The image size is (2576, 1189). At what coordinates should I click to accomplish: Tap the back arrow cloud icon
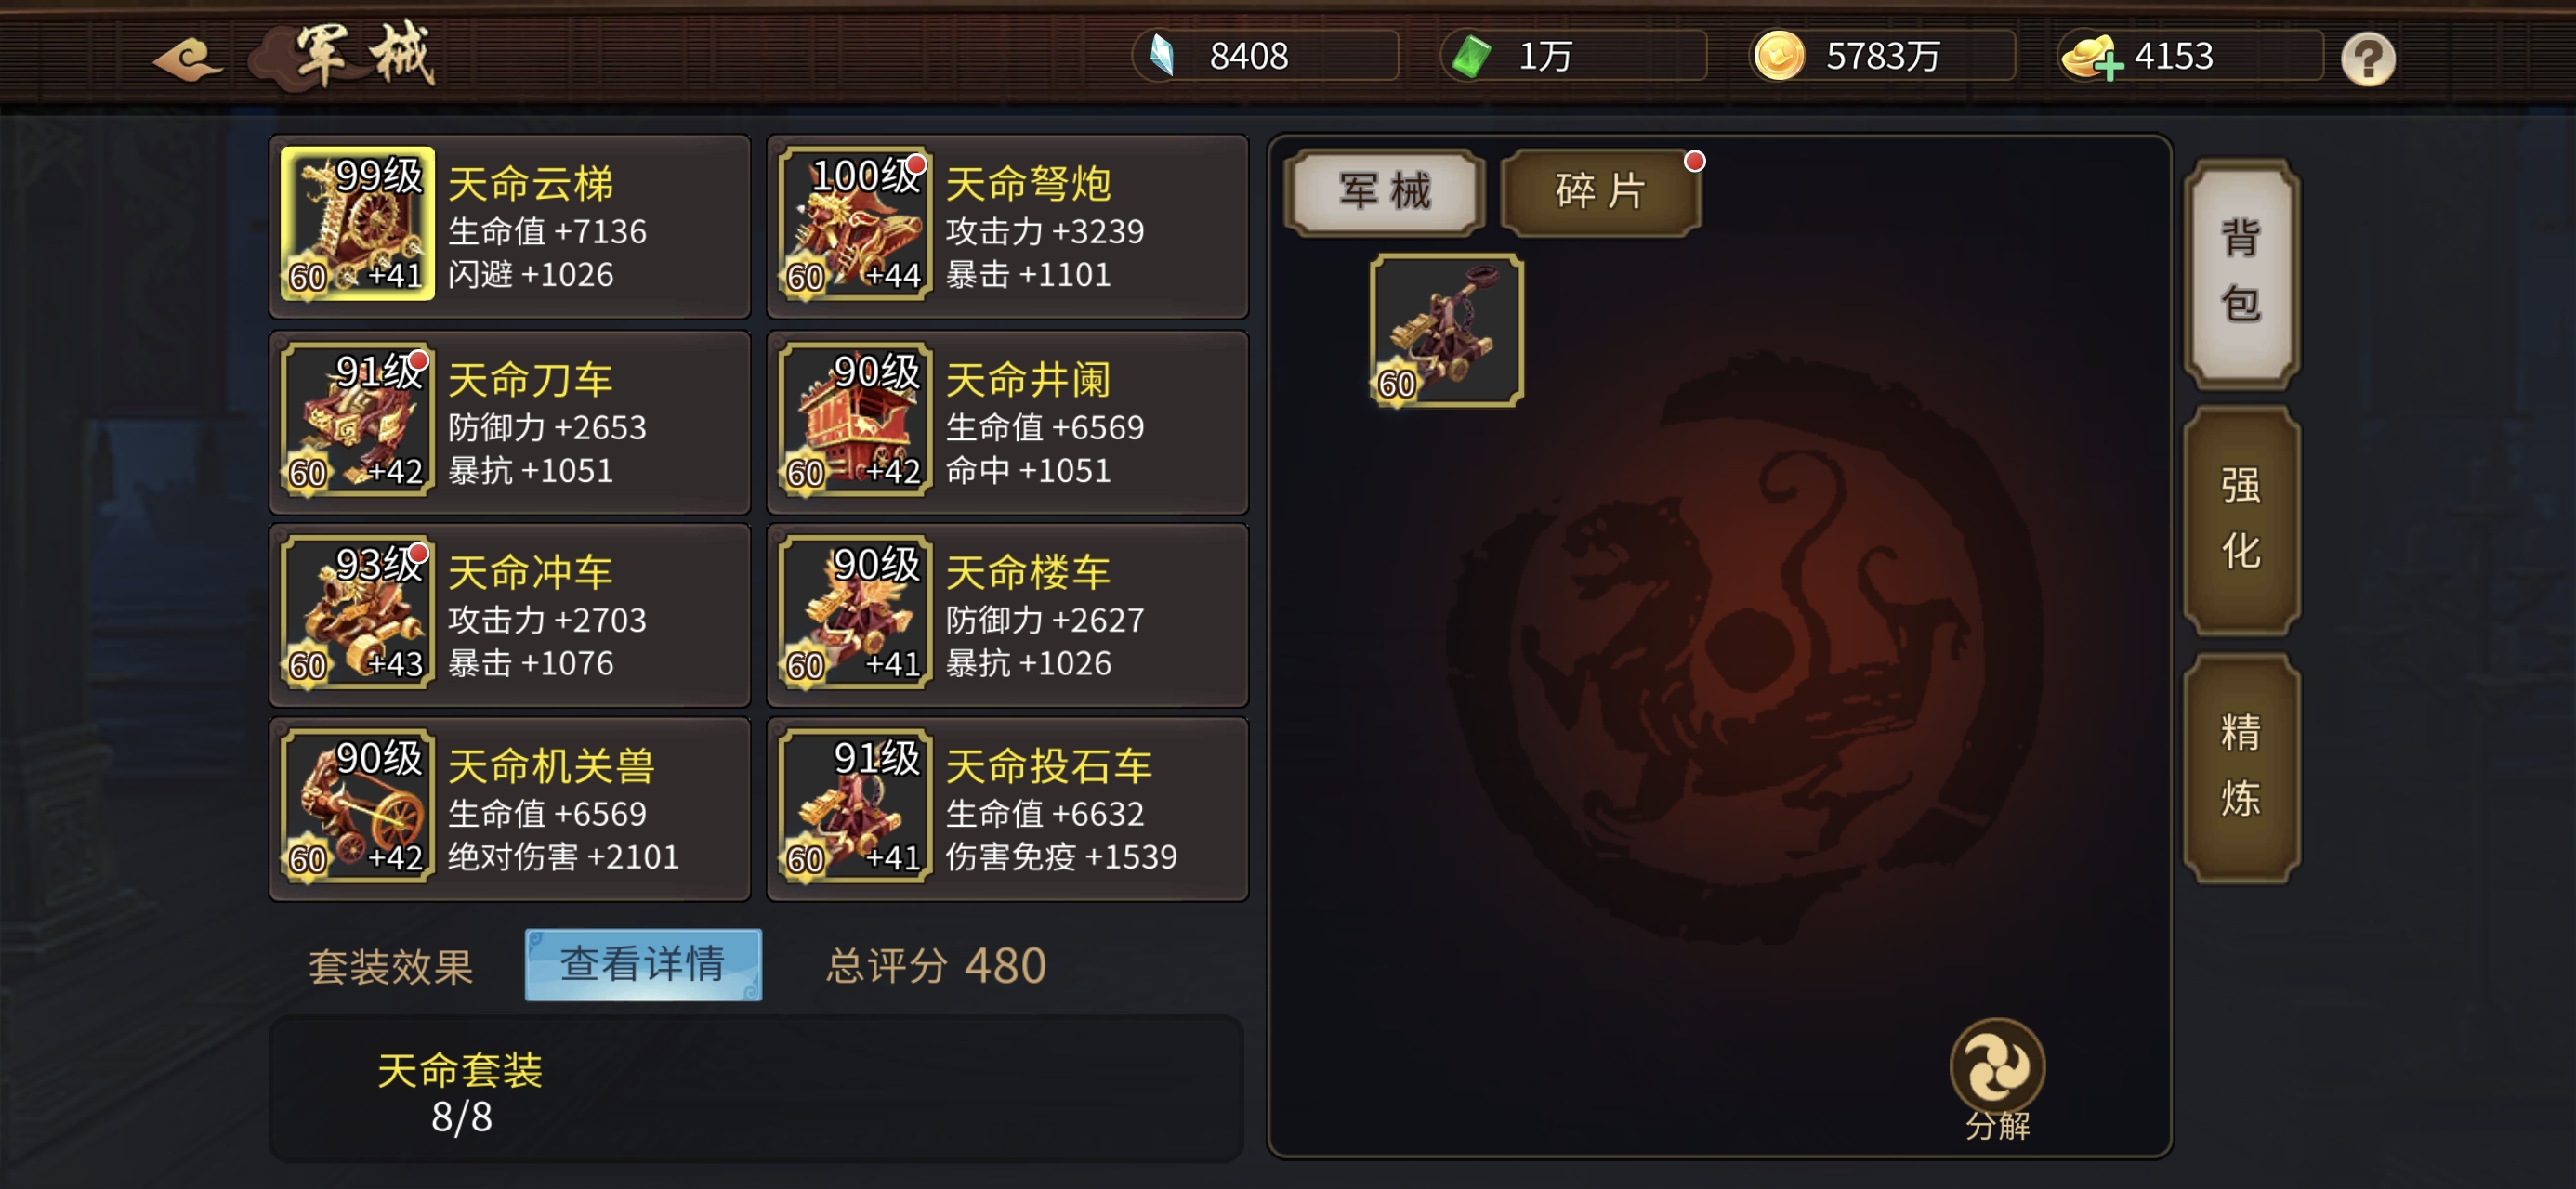click(188, 58)
